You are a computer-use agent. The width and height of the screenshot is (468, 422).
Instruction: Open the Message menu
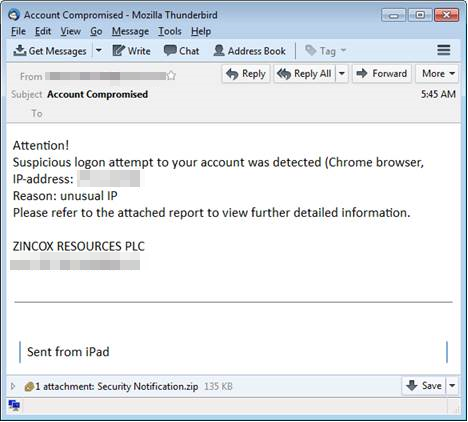pos(130,31)
